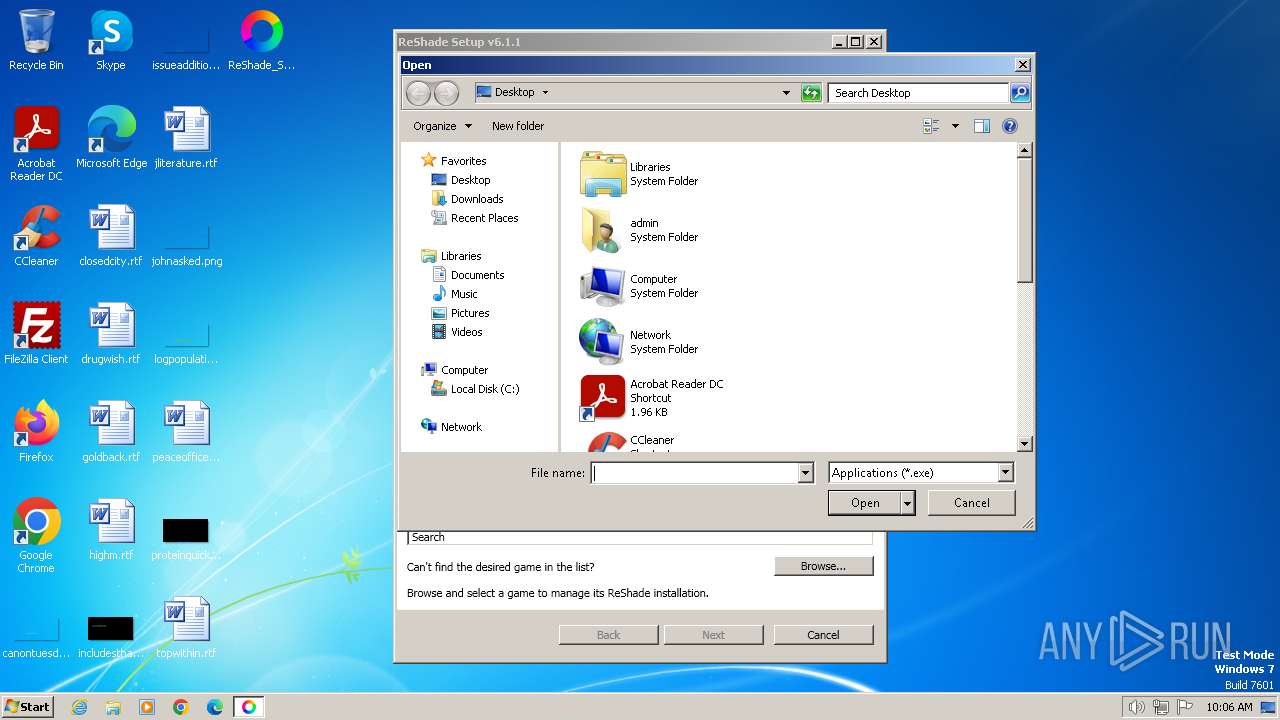Screen dimensions: 1280x720
Task: Select Pictures library
Action: click(470, 313)
